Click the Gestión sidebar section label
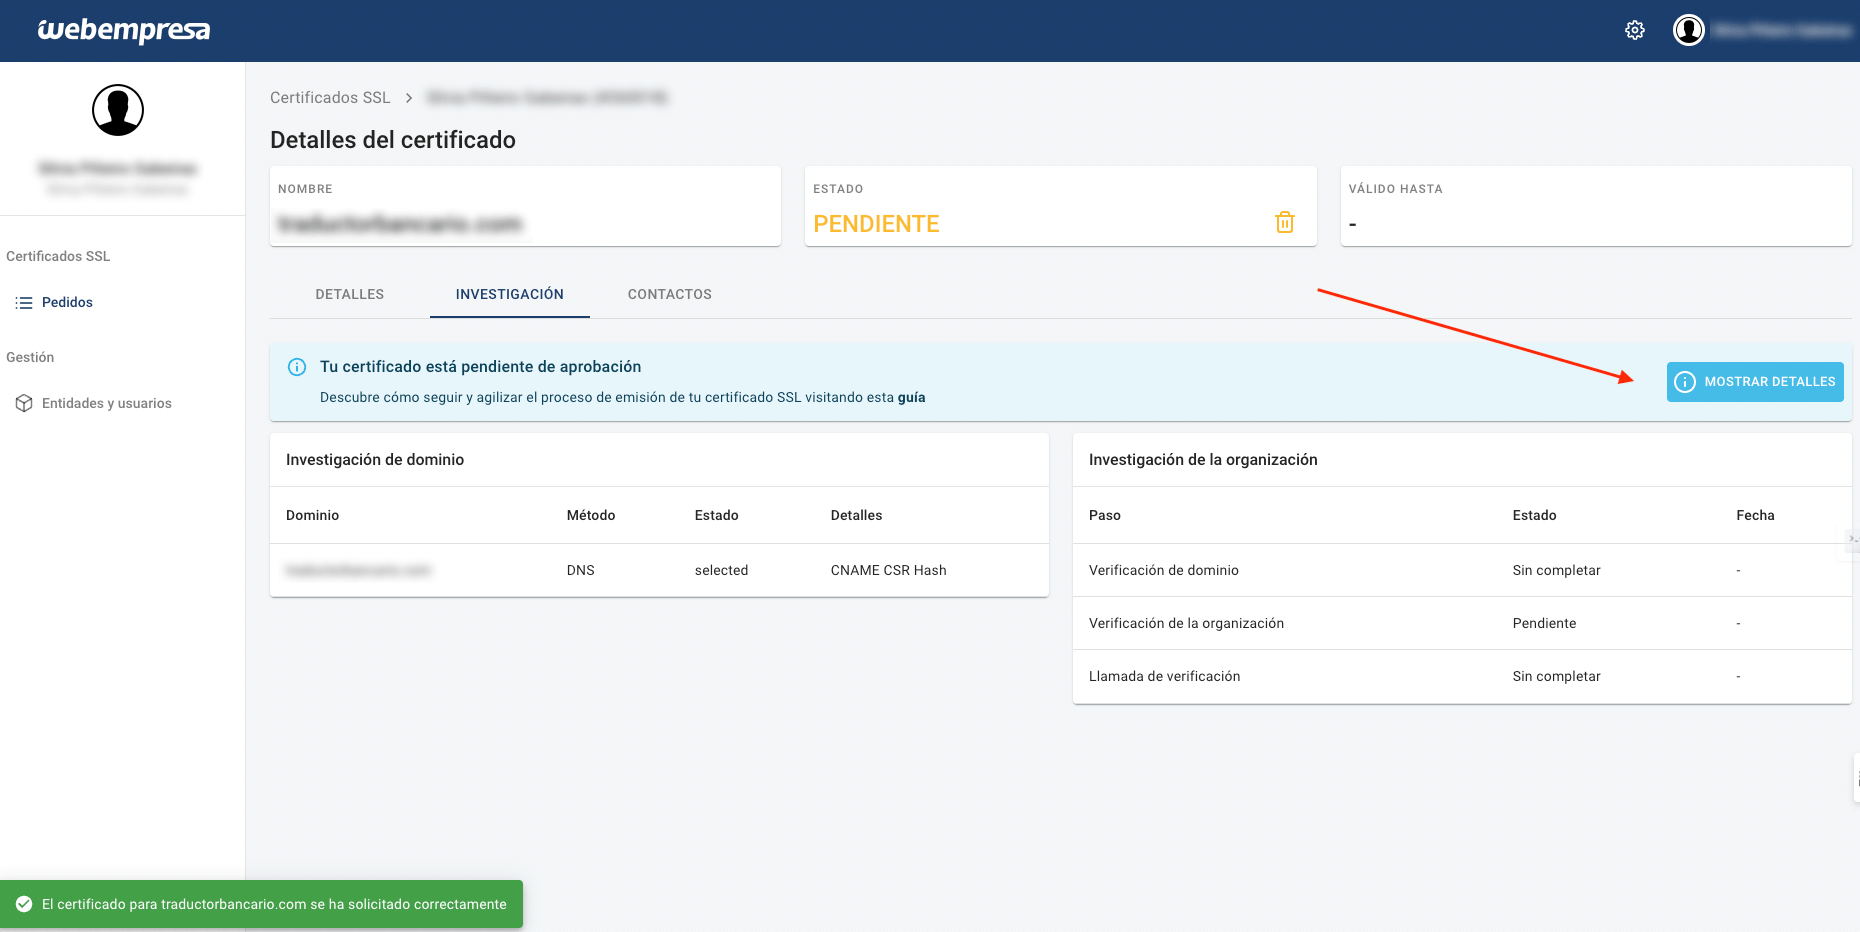Screen dimensions: 1860x932 point(30,357)
